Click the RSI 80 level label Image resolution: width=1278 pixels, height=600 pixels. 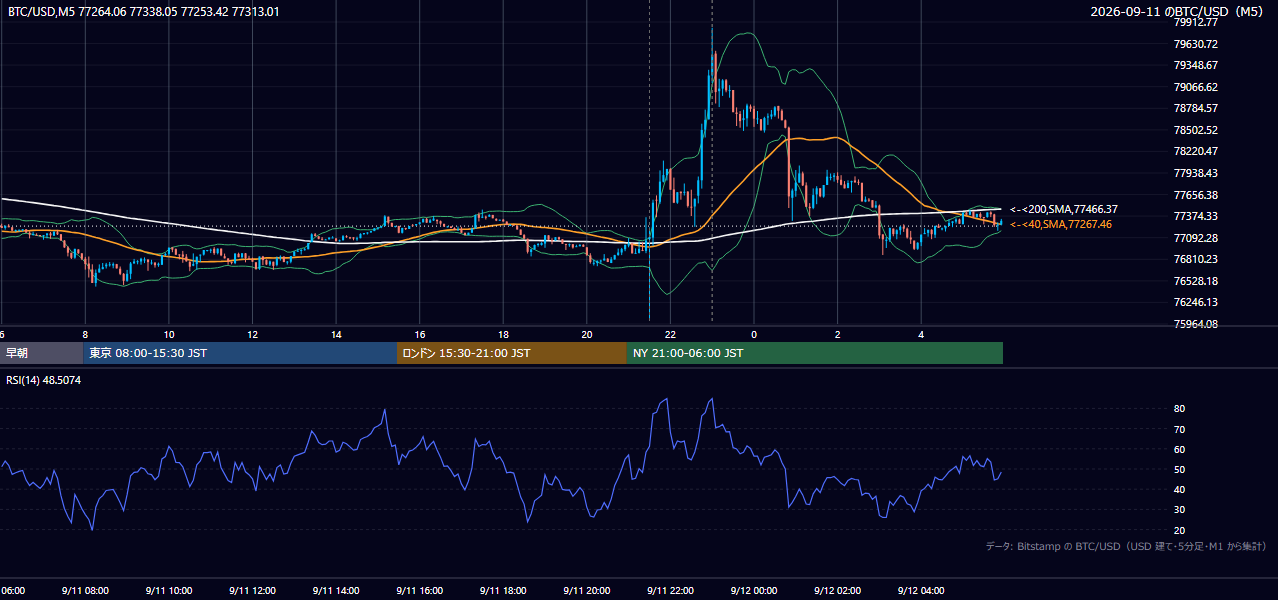click(x=1180, y=409)
